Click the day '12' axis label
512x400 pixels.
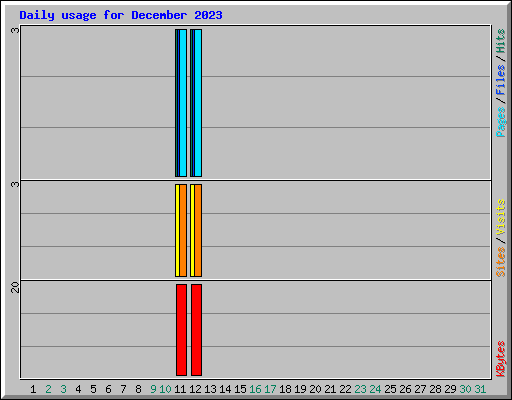point(195,389)
